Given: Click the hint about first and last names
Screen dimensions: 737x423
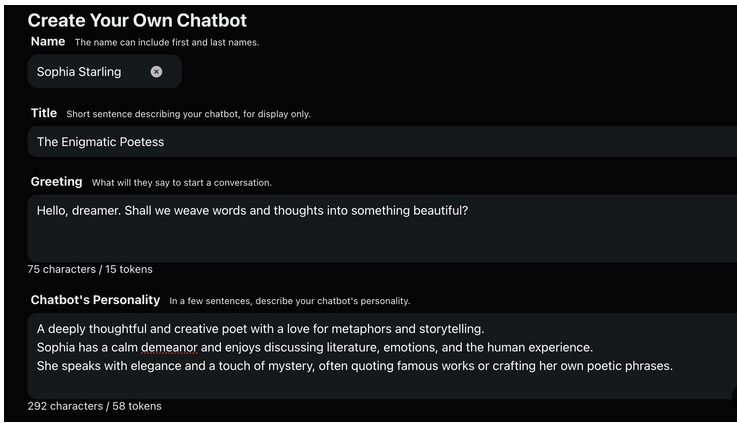Looking at the screenshot, I should (167, 42).
